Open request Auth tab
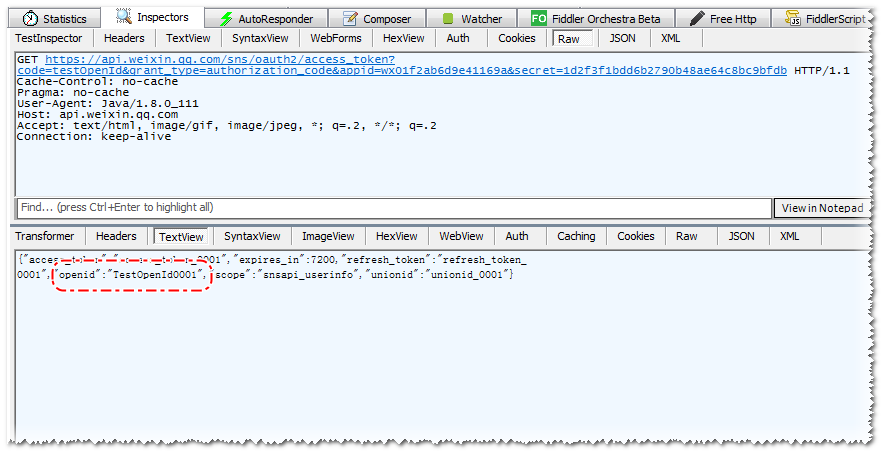Screen dimensions: 887x457 pos(458,38)
